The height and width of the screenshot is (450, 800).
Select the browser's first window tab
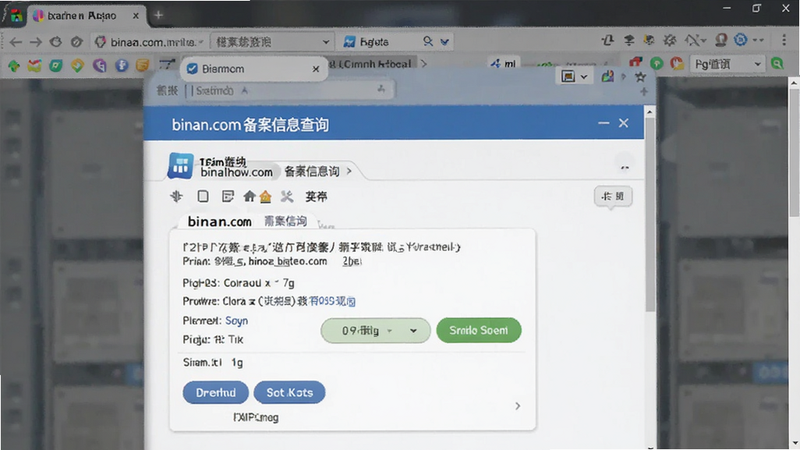click(88, 16)
